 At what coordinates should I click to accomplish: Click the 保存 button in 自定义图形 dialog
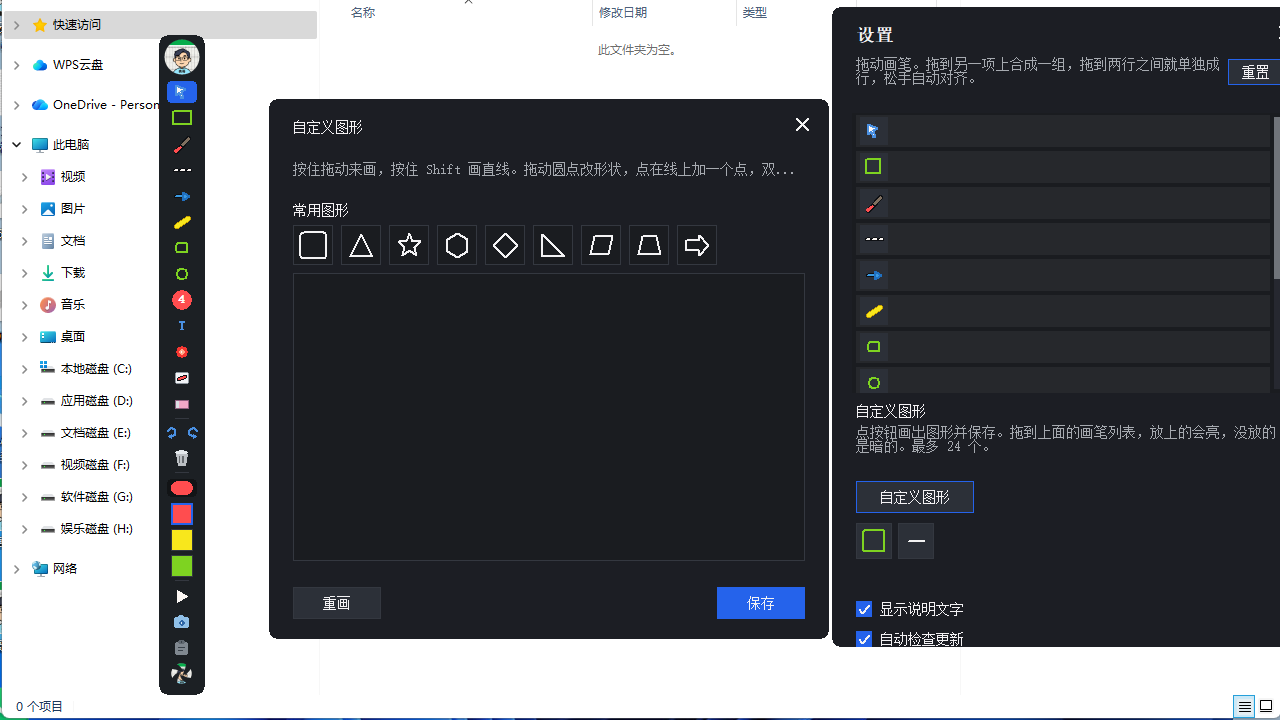point(761,603)
